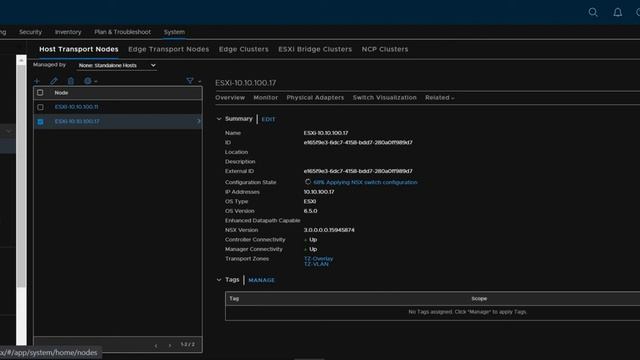Click MANAGE next to Tags
The image size is (640, 360).
[x=262, y=280]
